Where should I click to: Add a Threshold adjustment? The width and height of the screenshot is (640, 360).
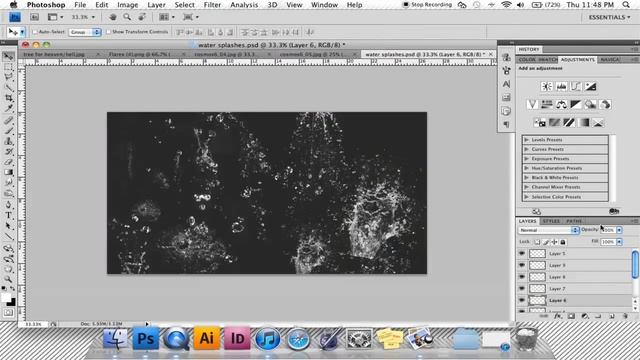(x=569, y=122)
